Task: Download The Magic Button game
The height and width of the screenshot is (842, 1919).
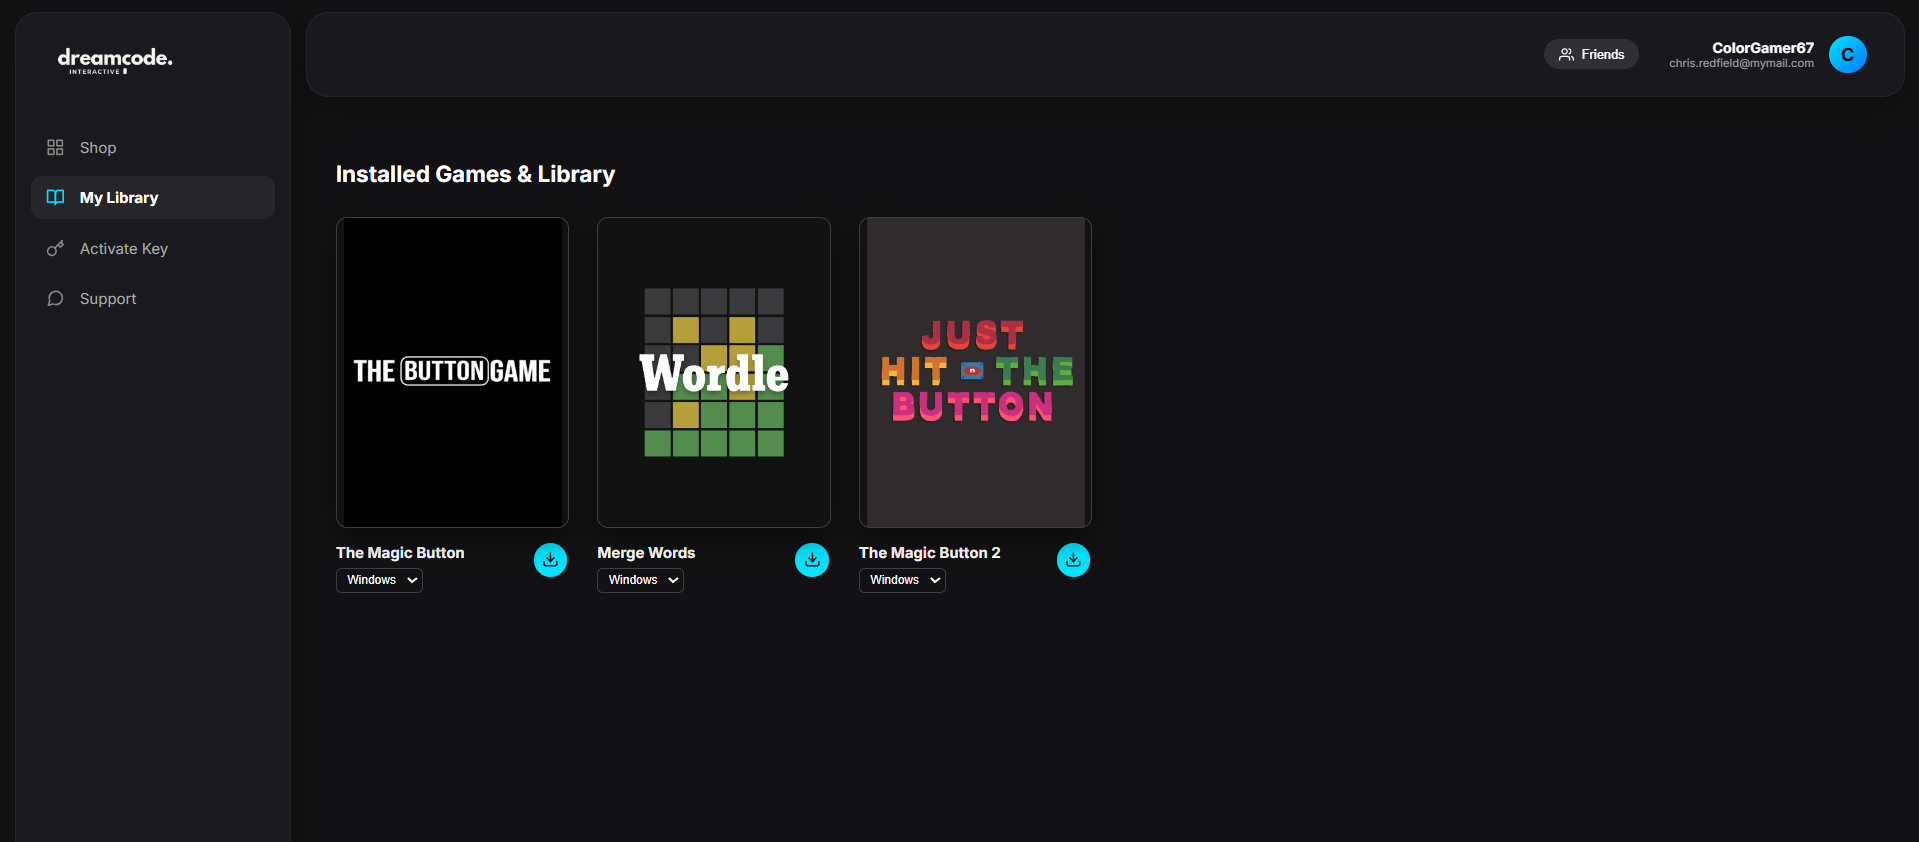Action: [550, 560]
